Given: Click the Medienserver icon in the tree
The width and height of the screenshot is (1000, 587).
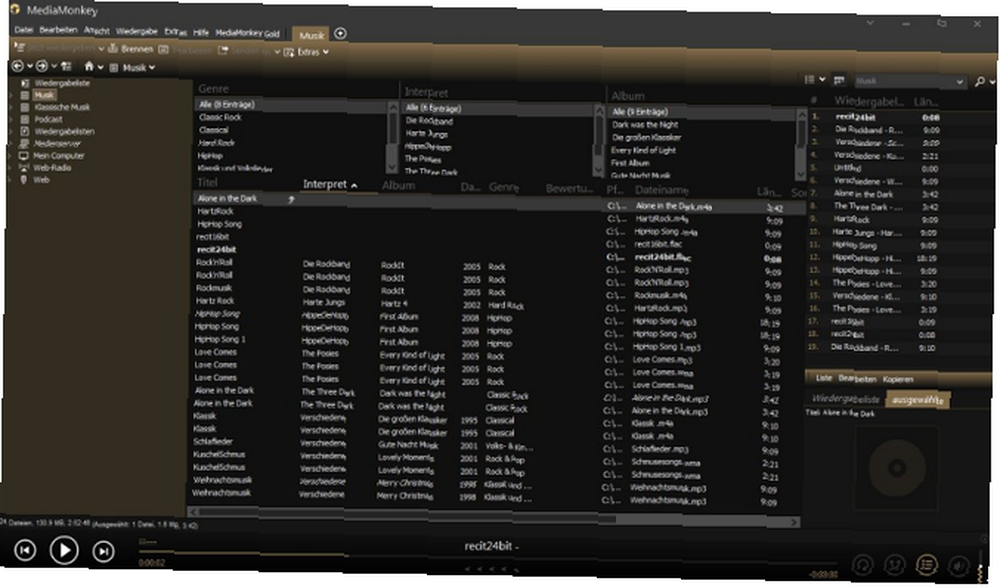Looking at the screenshot, I should [x=25, y=144].
